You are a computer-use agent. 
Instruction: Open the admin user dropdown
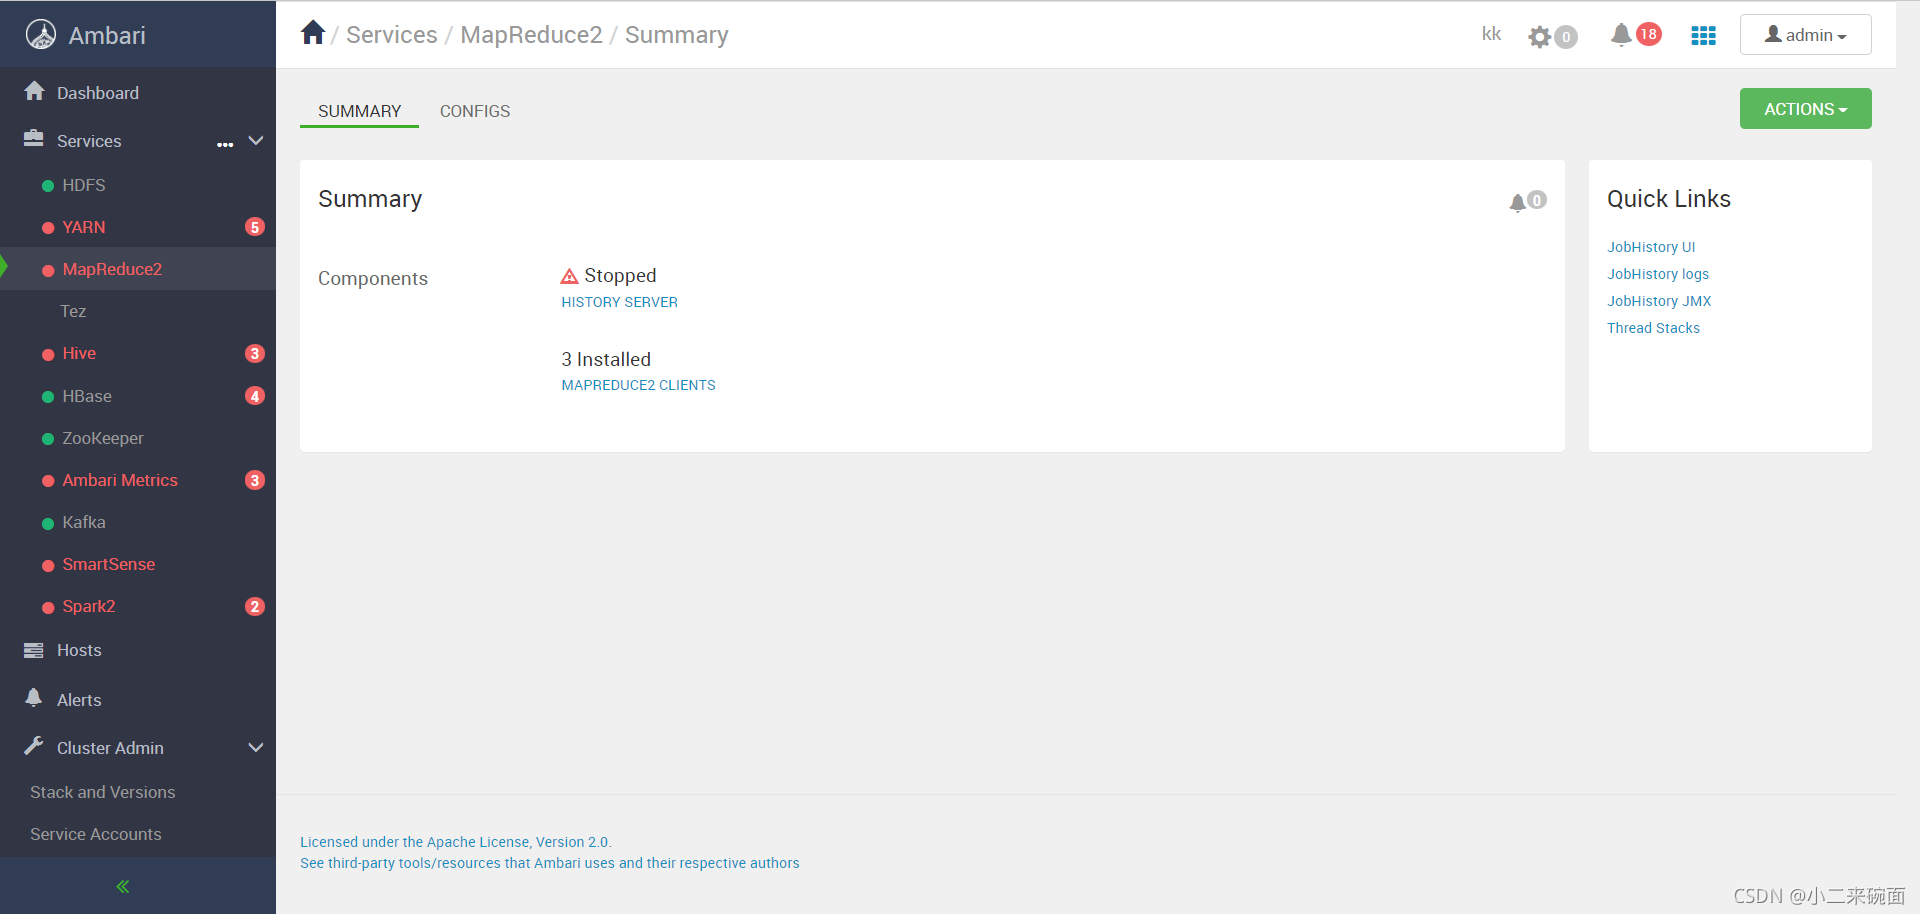[x=1805, y=35]
